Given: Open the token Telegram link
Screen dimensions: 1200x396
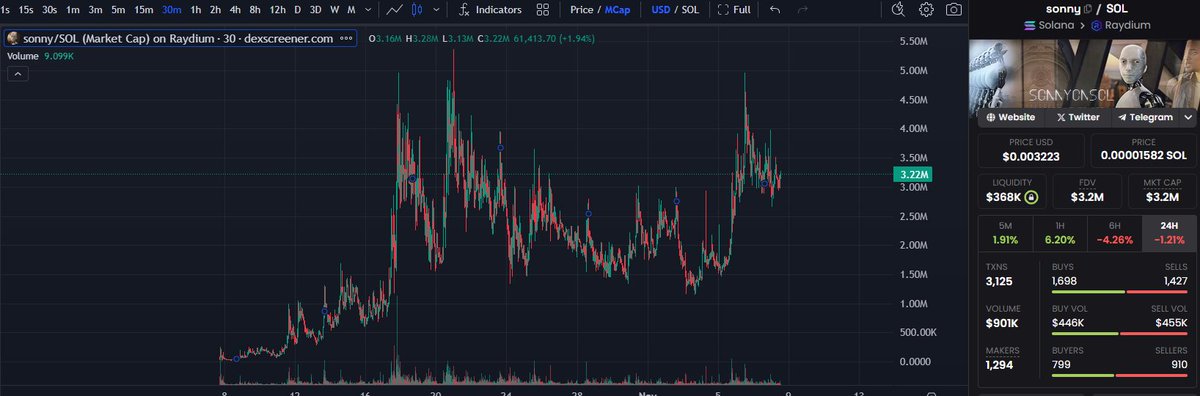Looking at the screenshot, I should [1144, 117].
